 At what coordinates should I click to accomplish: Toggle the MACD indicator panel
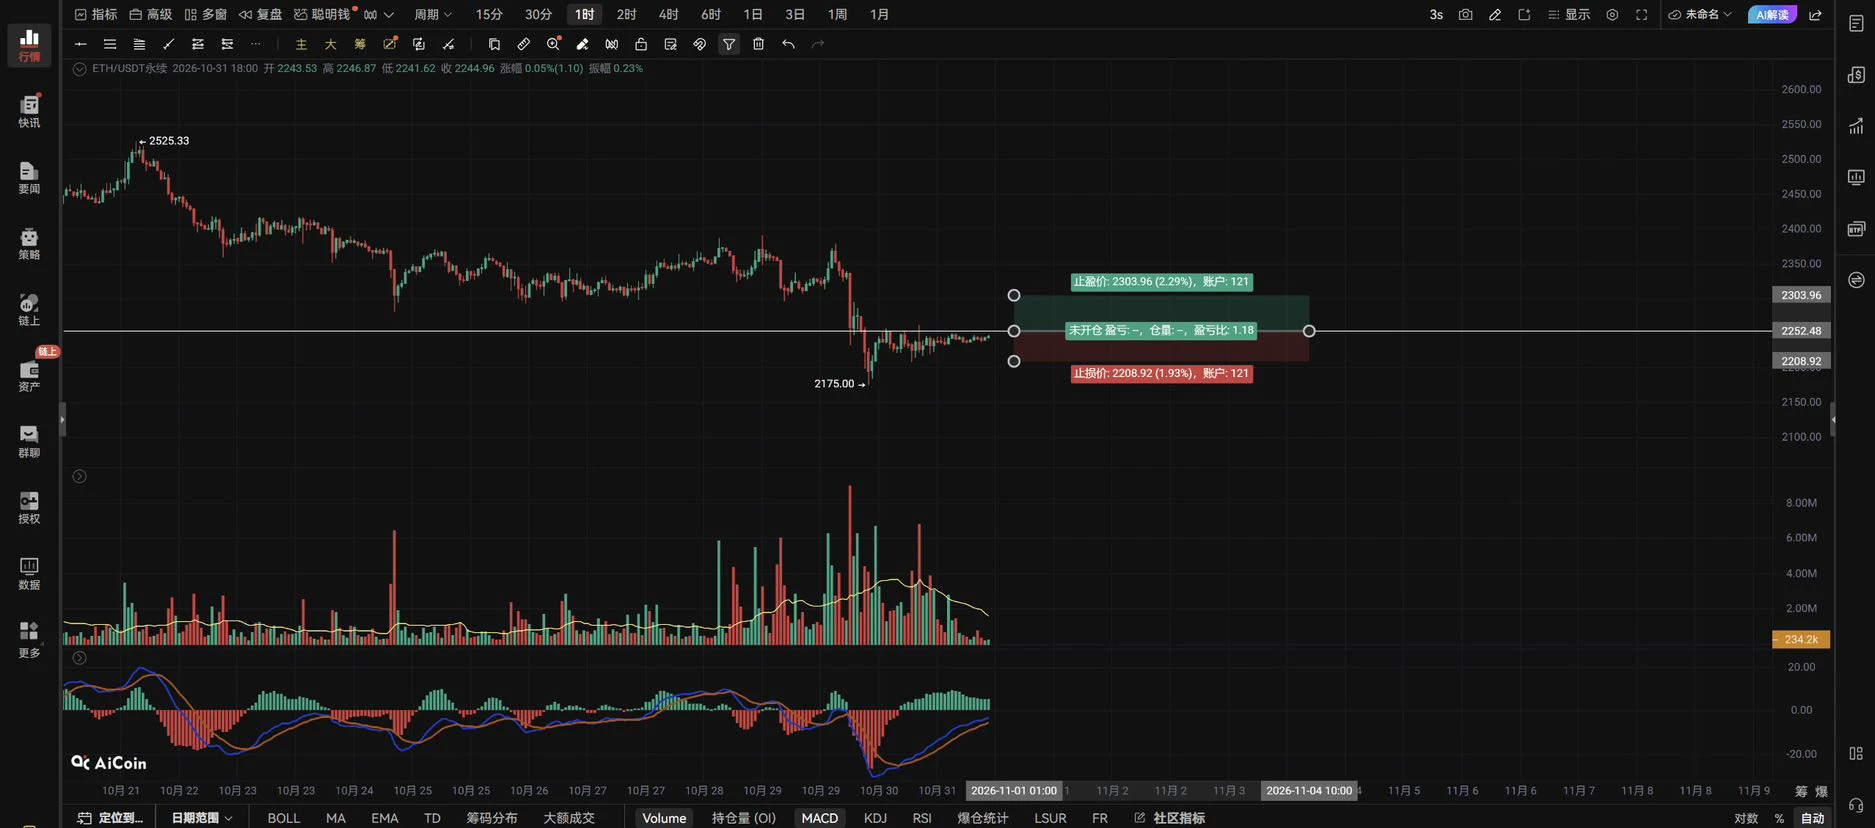tap(820, 818)
